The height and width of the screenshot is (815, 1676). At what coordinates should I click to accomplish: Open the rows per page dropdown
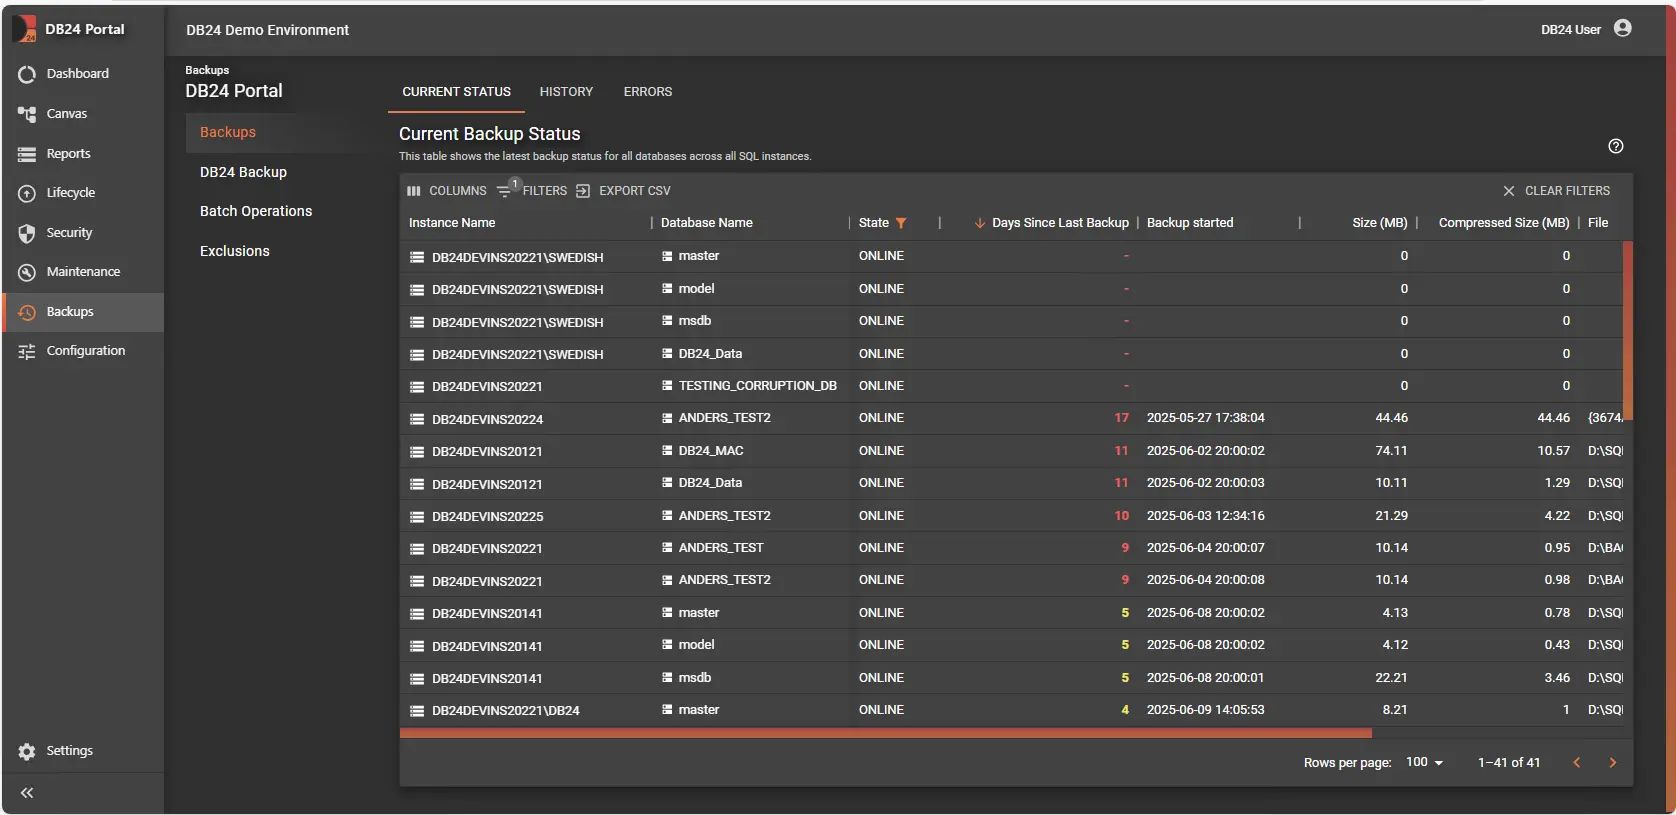[x=1424, y=762]
